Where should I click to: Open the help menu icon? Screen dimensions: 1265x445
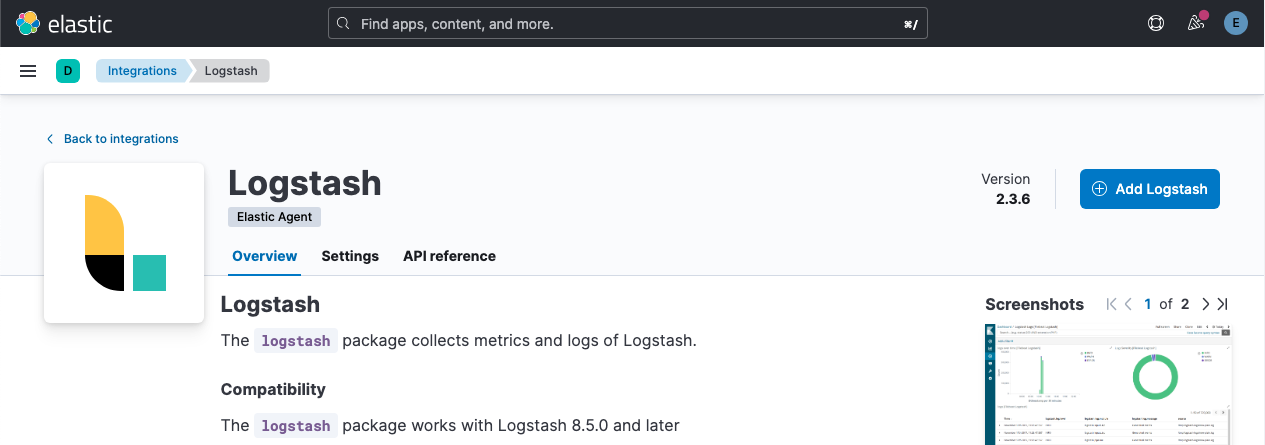pos(1156,23)
